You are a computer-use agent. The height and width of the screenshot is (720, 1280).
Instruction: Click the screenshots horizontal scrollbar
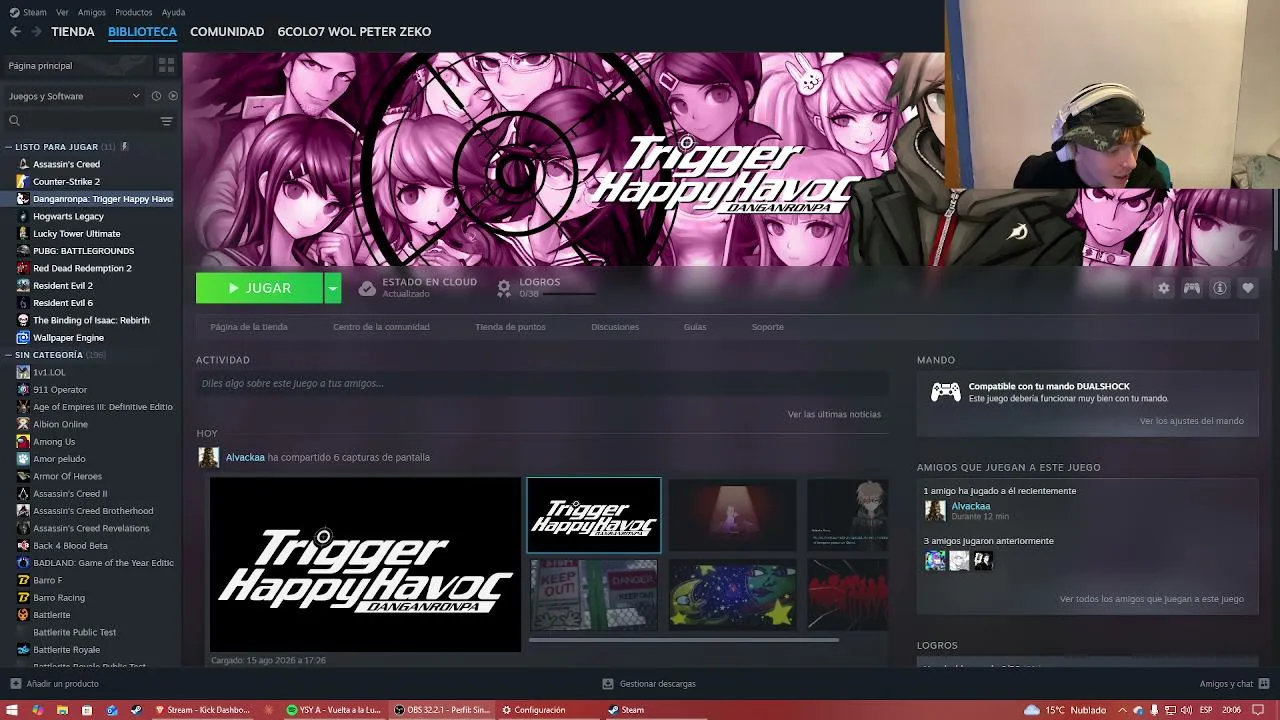tap(683, 640)
